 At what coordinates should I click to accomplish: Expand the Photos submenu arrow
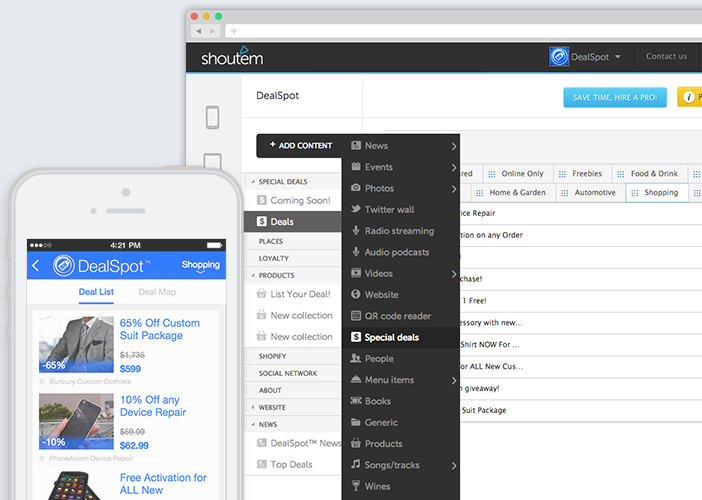coord(454,189)
